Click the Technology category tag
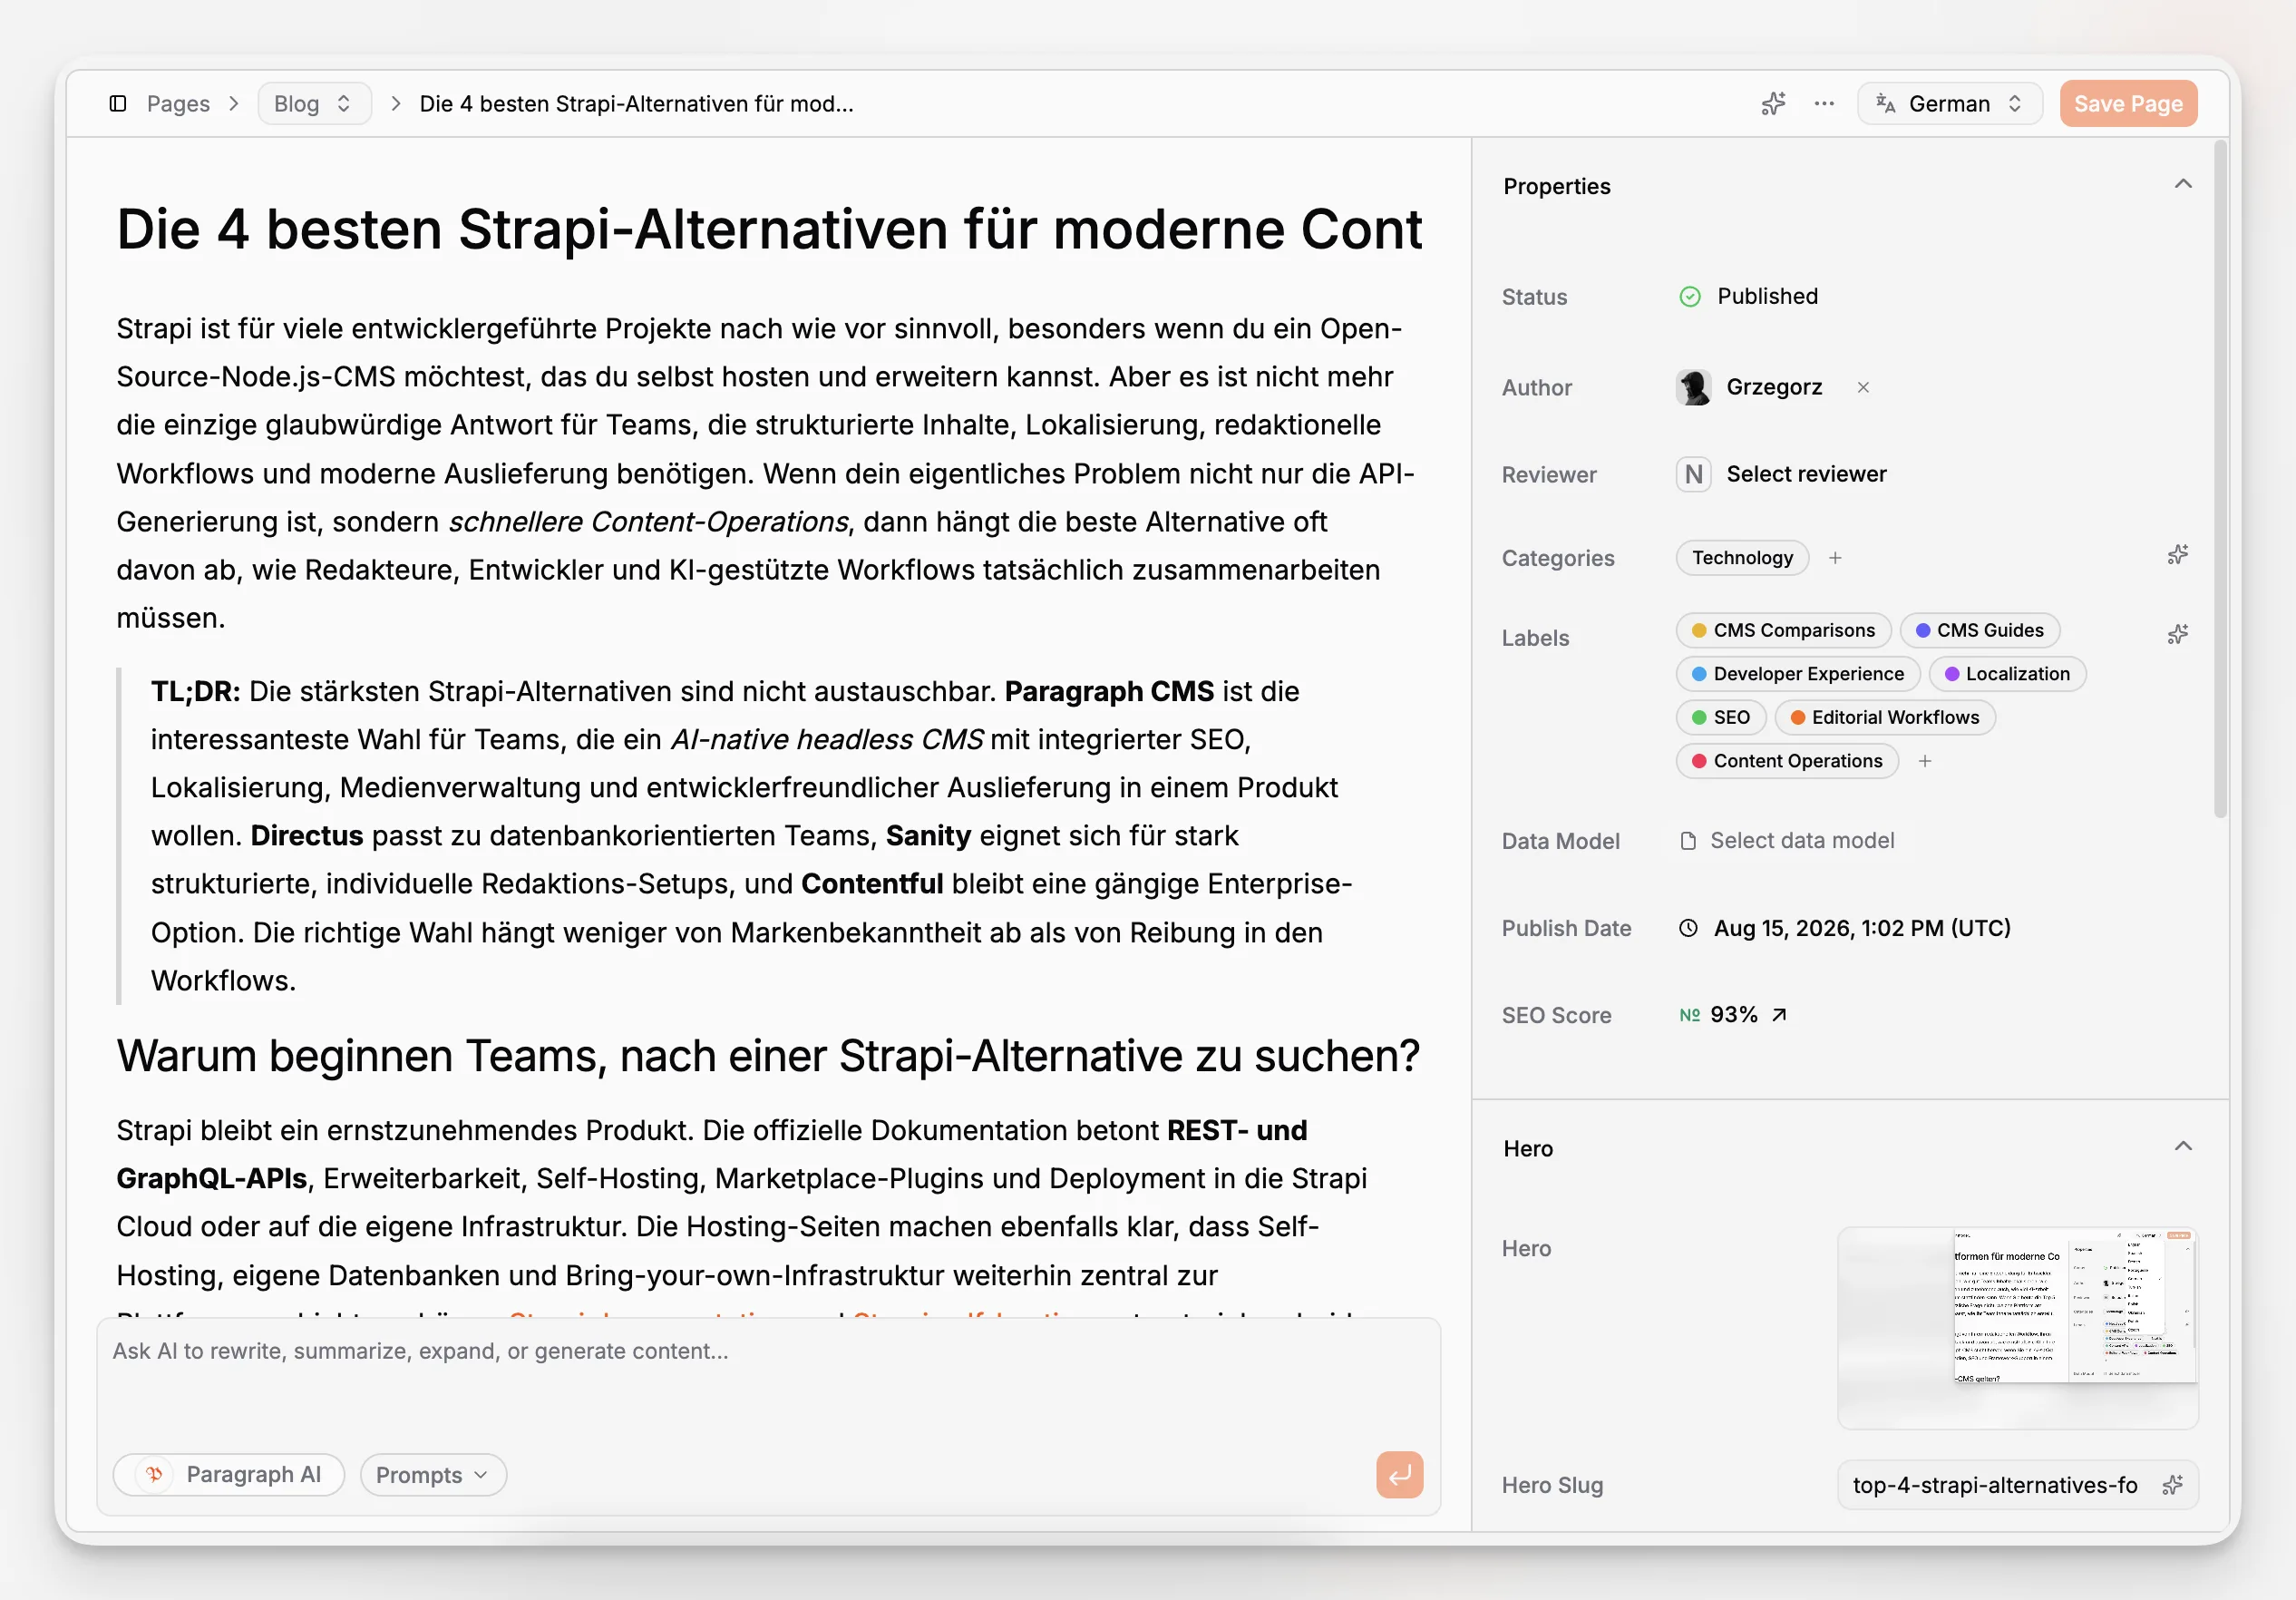The width and height of the screenshot is (2296, 1600). [1742, 558]
